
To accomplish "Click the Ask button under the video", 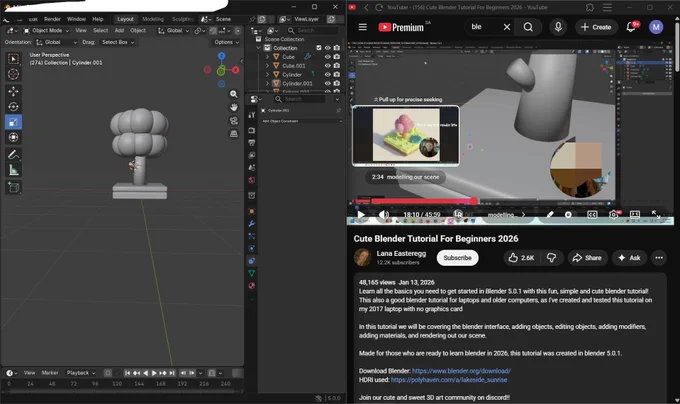I will click(629, 258).
